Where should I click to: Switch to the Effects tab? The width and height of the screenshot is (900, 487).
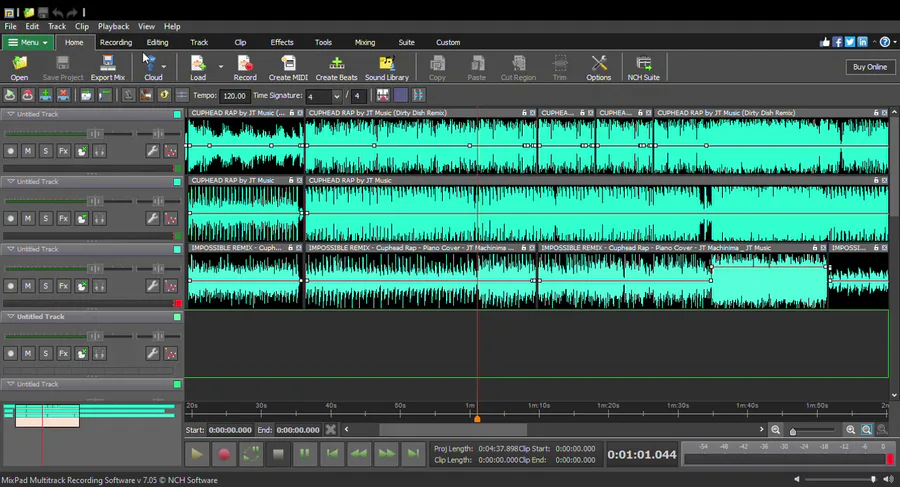tap(282, 42)
